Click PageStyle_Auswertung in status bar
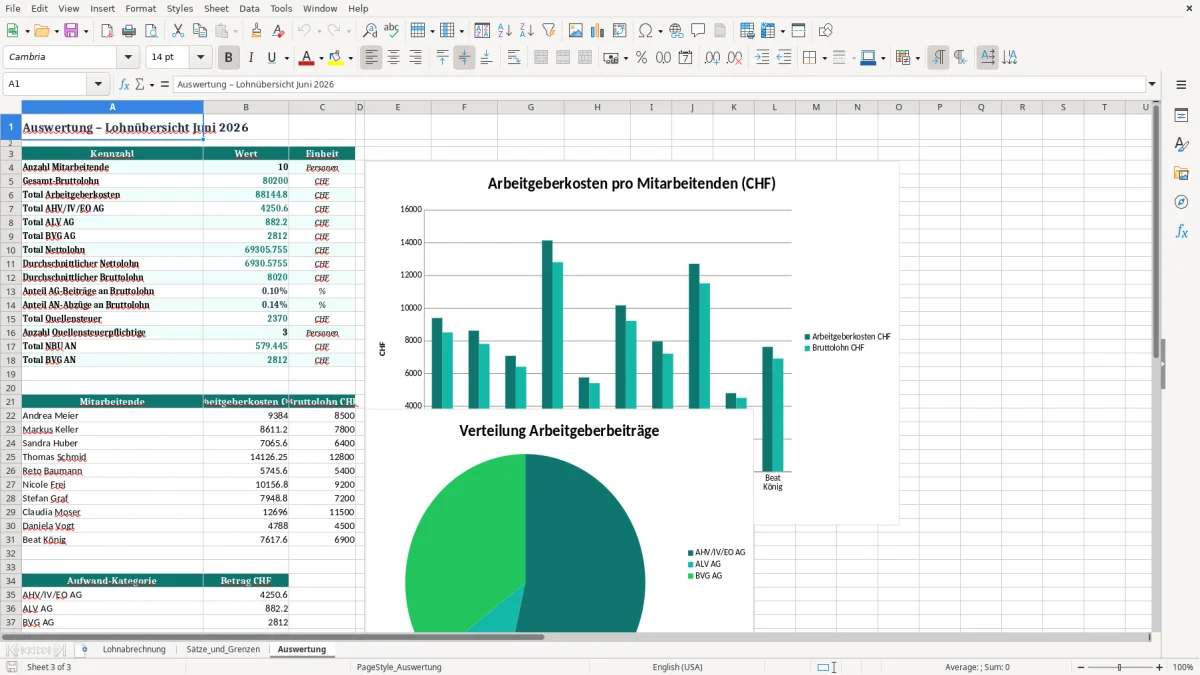Viewport: 1200px width, 675px height. [x=399, y=667]
